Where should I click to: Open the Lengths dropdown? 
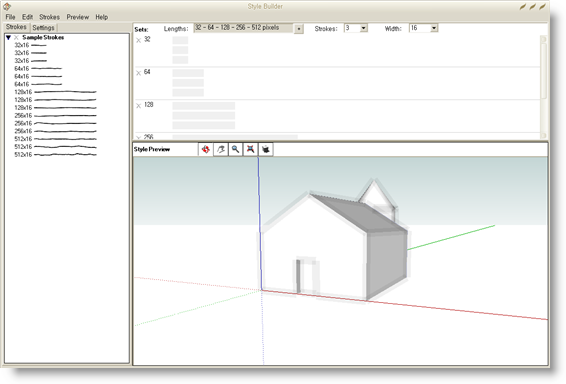(299, 29)
